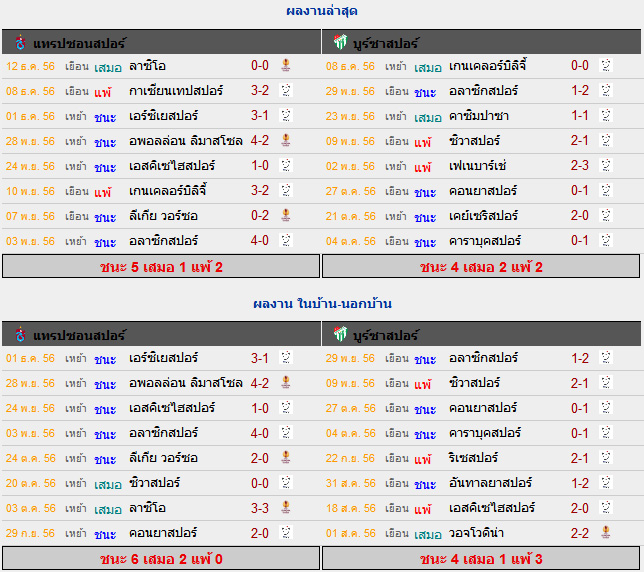Click the 2-3 score of เฟเนบาร์เช่ match
644x572 pixels.
580,165
